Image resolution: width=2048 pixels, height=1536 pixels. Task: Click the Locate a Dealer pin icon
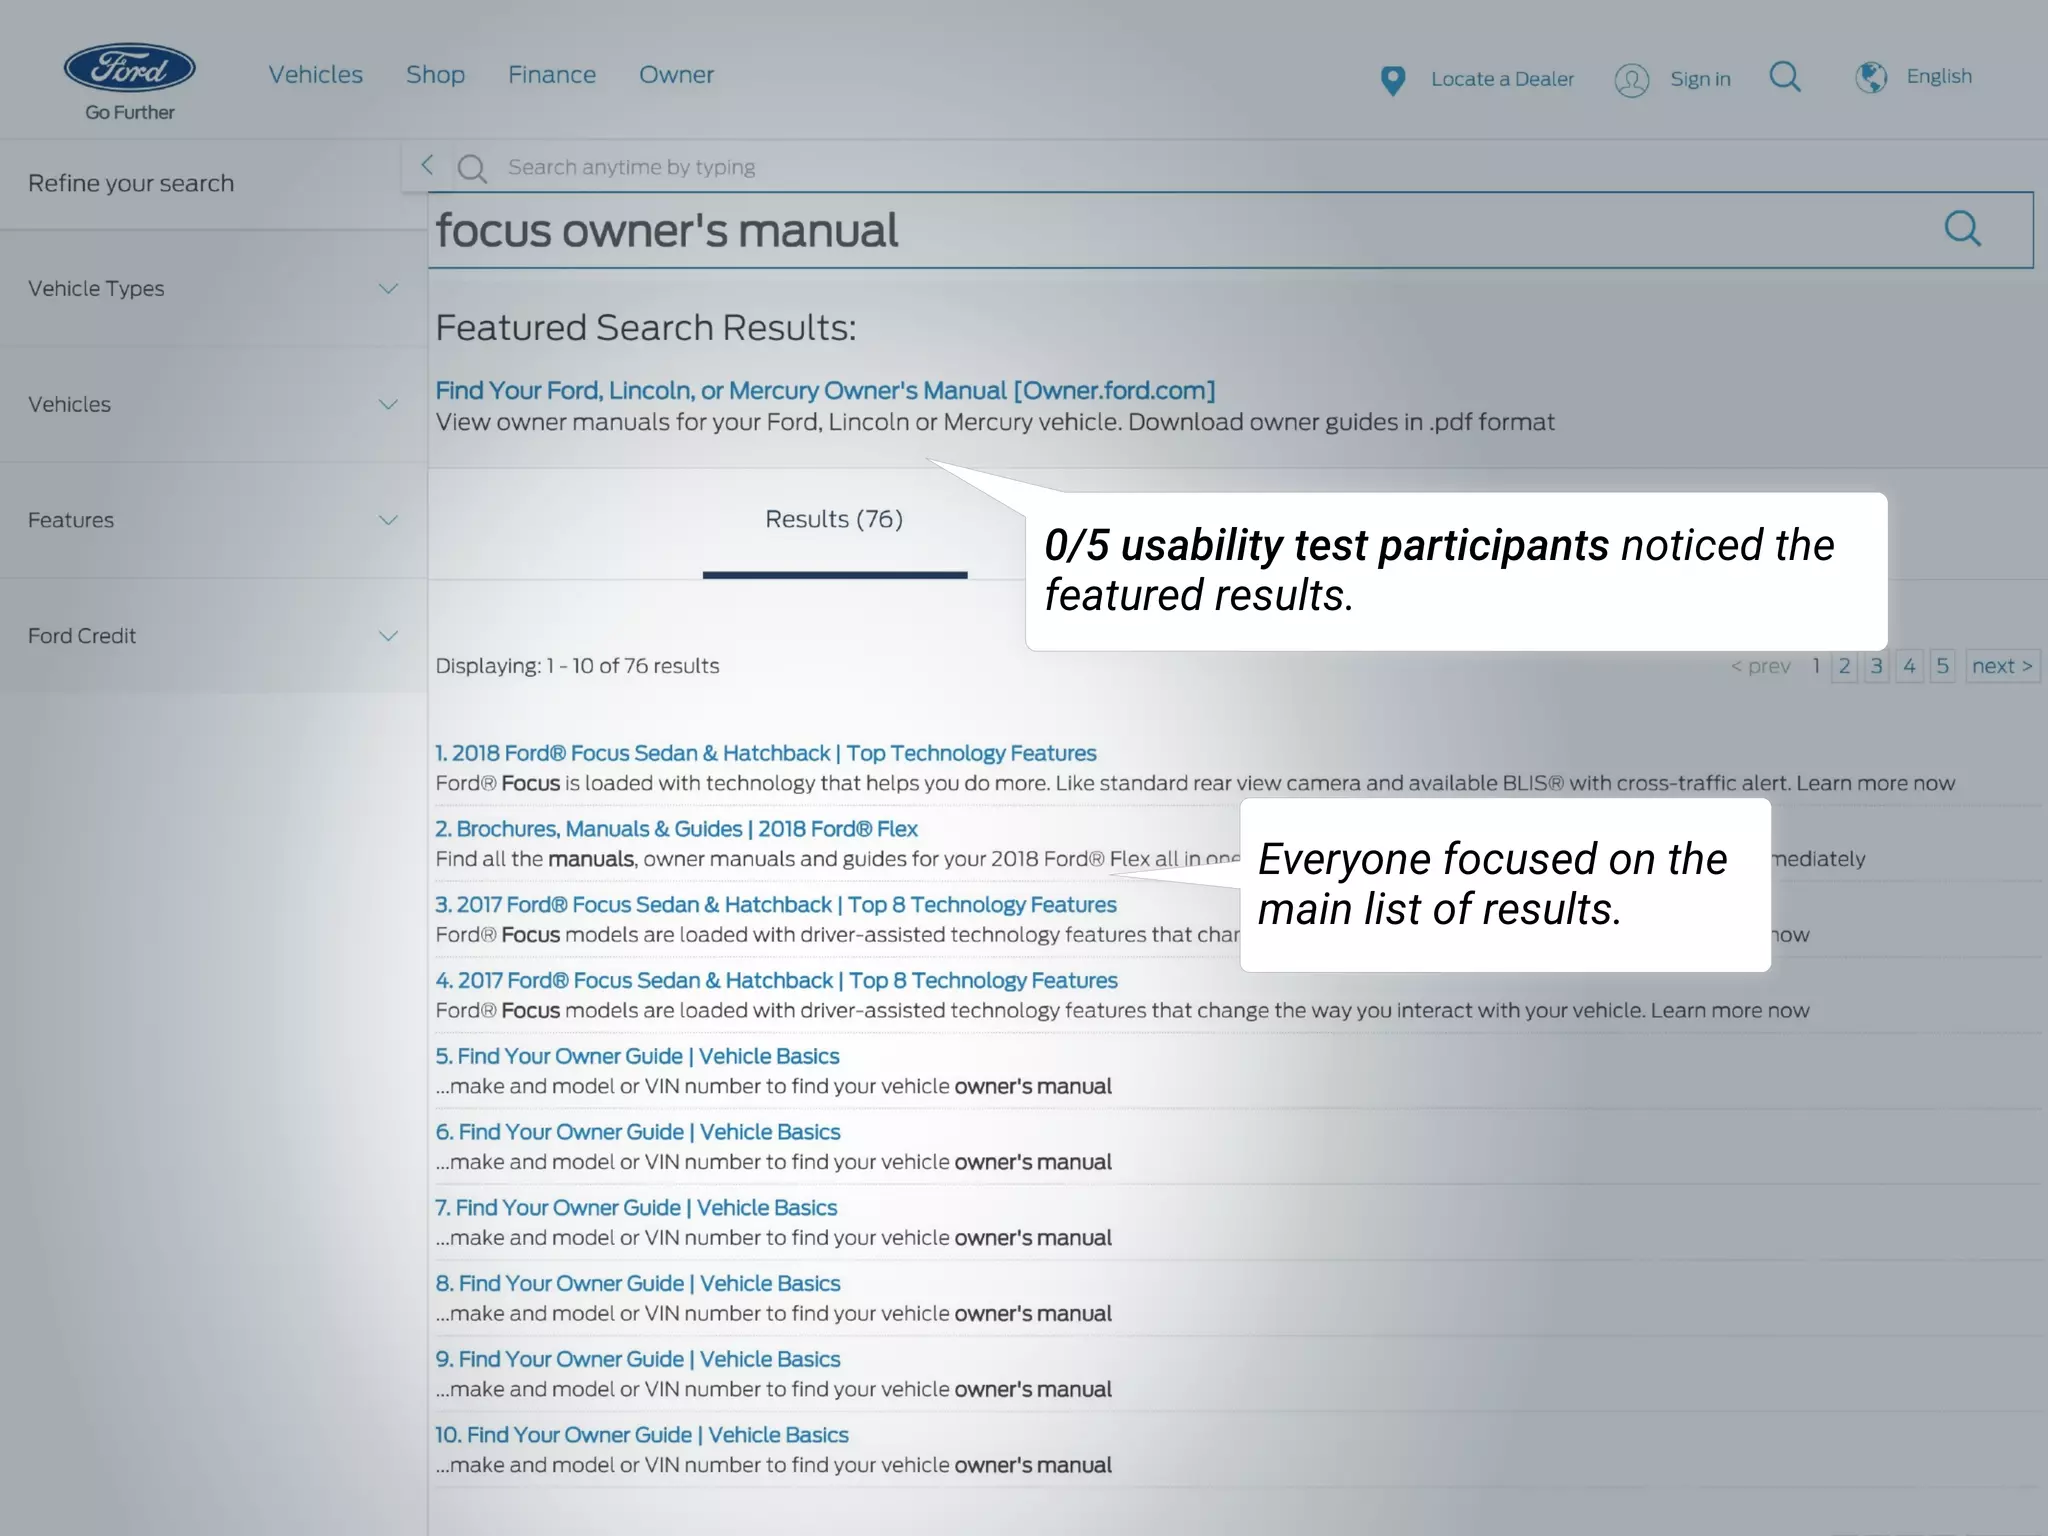pyautogui.click(x=1392, y=80)
